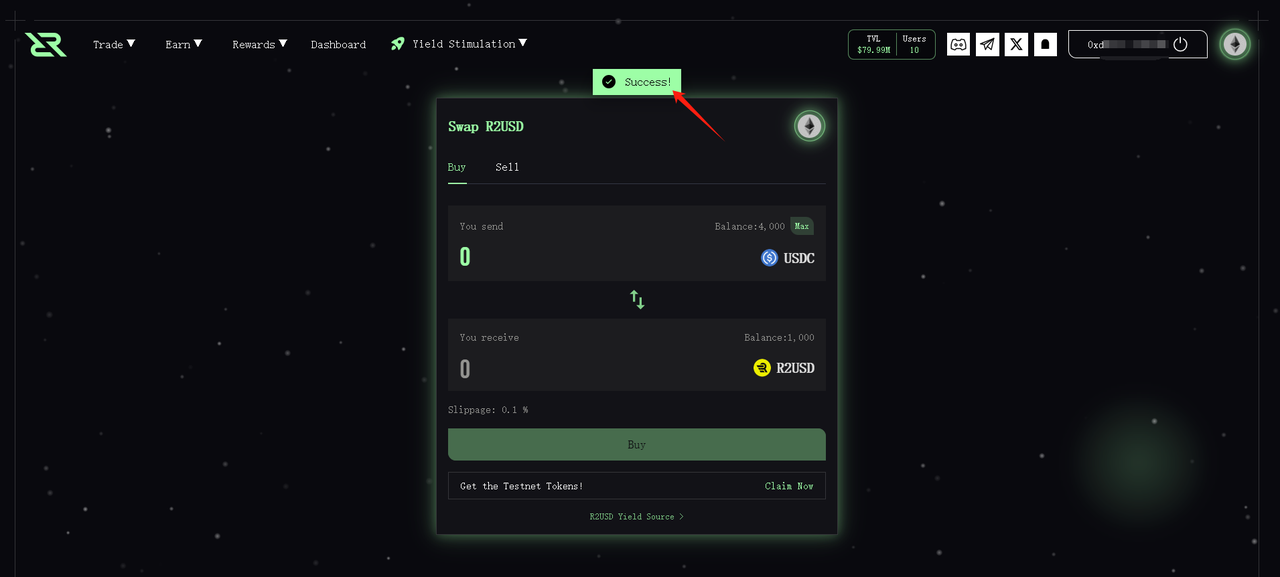Click the Max balance button
The image size is (1280, 577).
[x=802, y=226]
